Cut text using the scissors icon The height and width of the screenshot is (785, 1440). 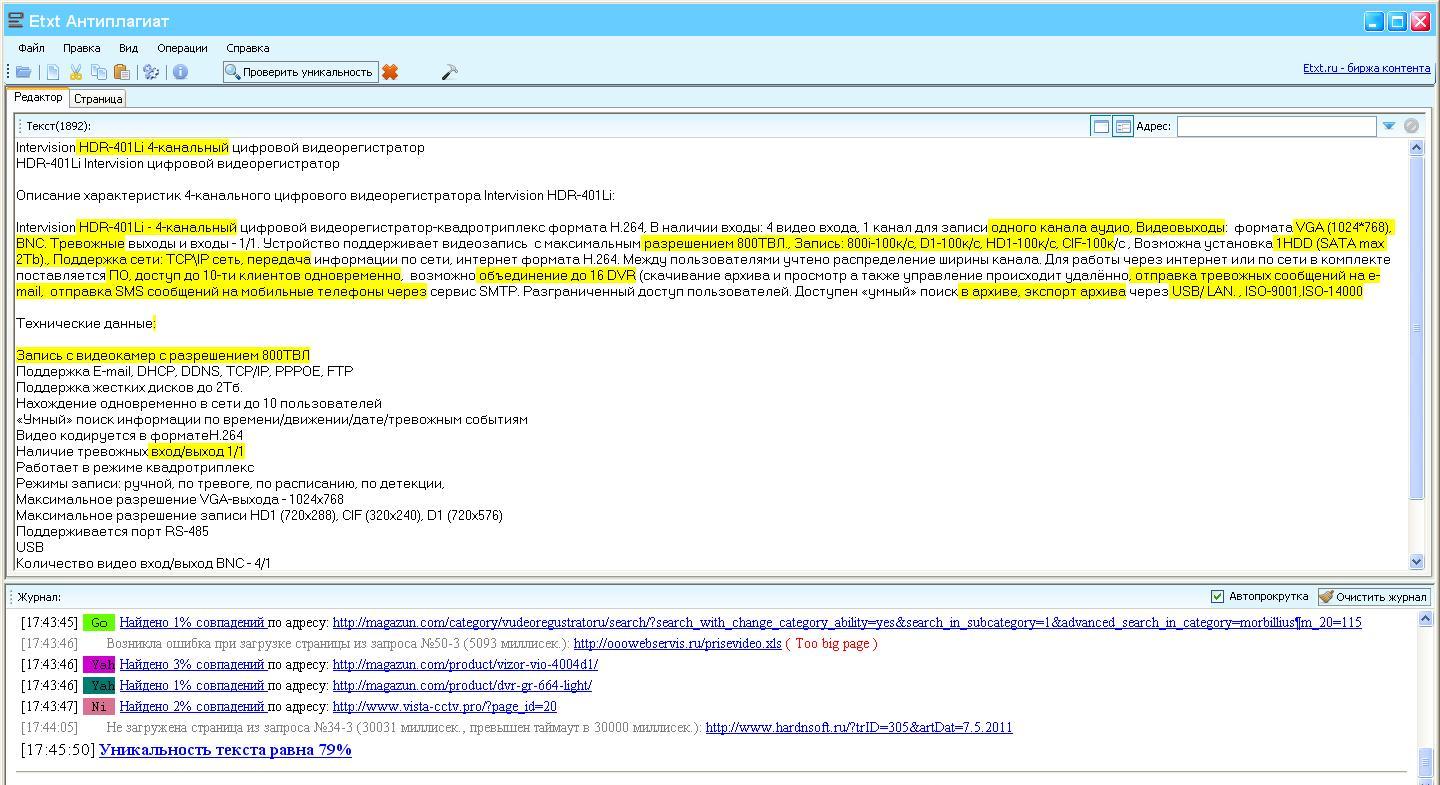[75, 72]
